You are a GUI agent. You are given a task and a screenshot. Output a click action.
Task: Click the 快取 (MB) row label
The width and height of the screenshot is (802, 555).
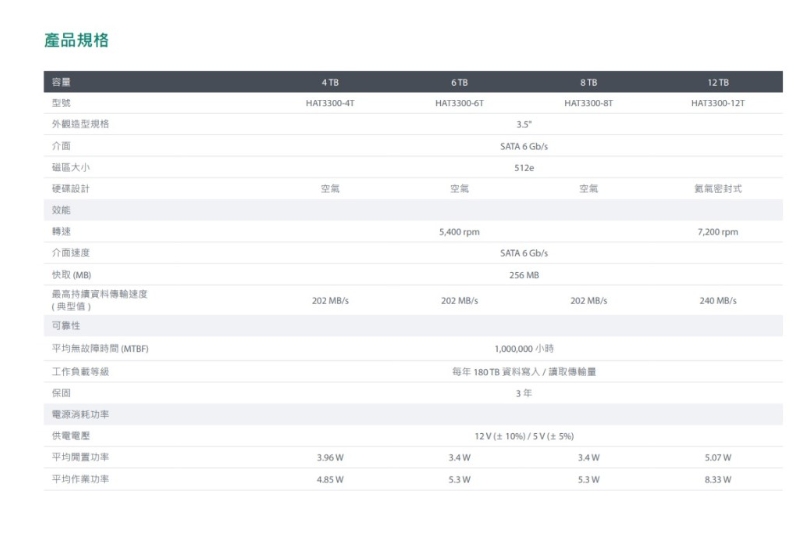pyautogui.click(x=72, y=275)
